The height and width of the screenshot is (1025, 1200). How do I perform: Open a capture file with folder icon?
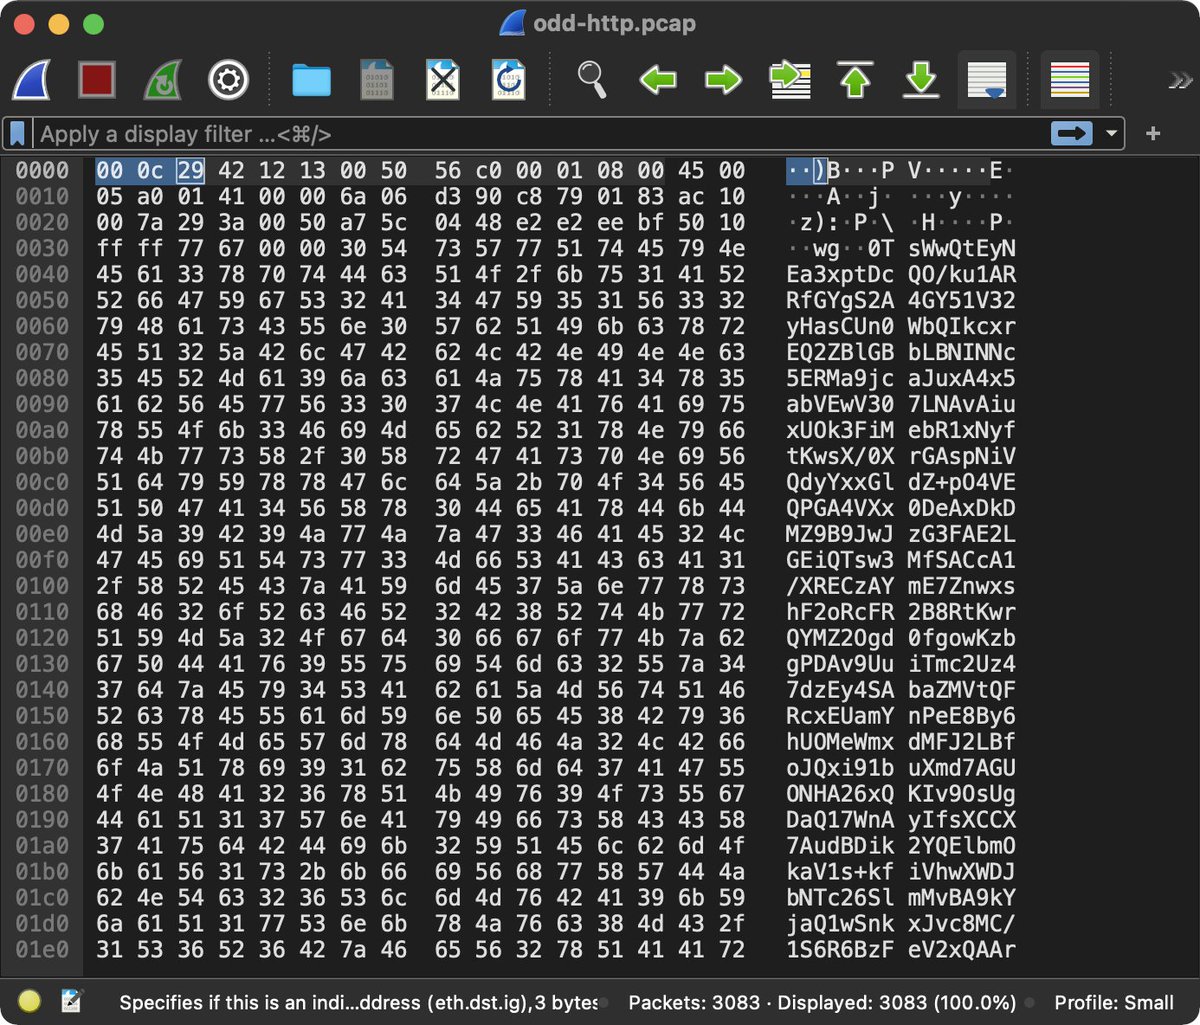pos(311,80)
